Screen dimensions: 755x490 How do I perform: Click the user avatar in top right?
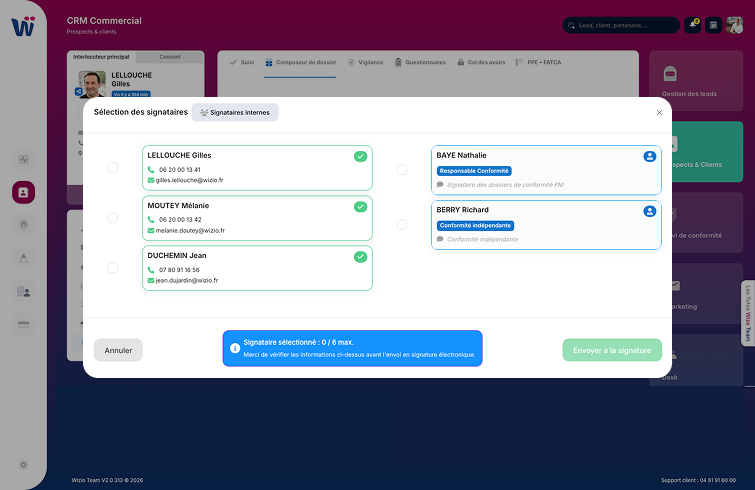point(735,25)
